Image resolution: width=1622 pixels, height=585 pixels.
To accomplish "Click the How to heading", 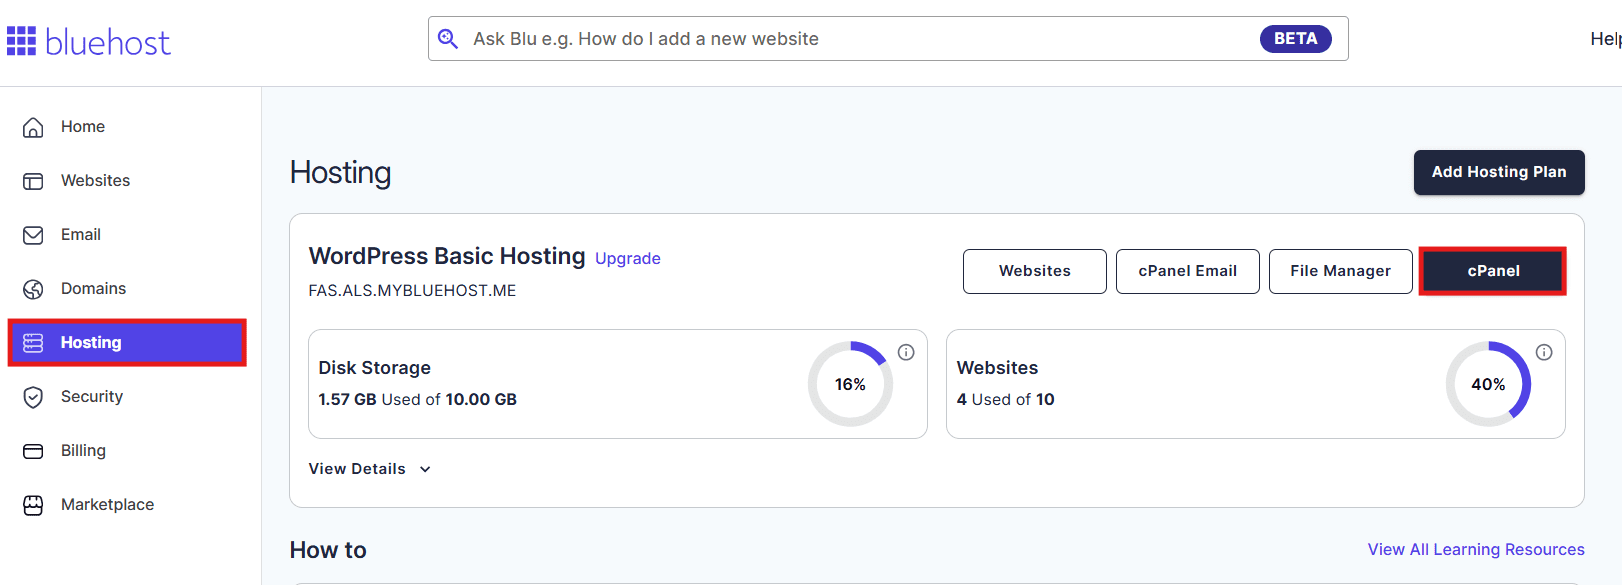I will (328, 550).
